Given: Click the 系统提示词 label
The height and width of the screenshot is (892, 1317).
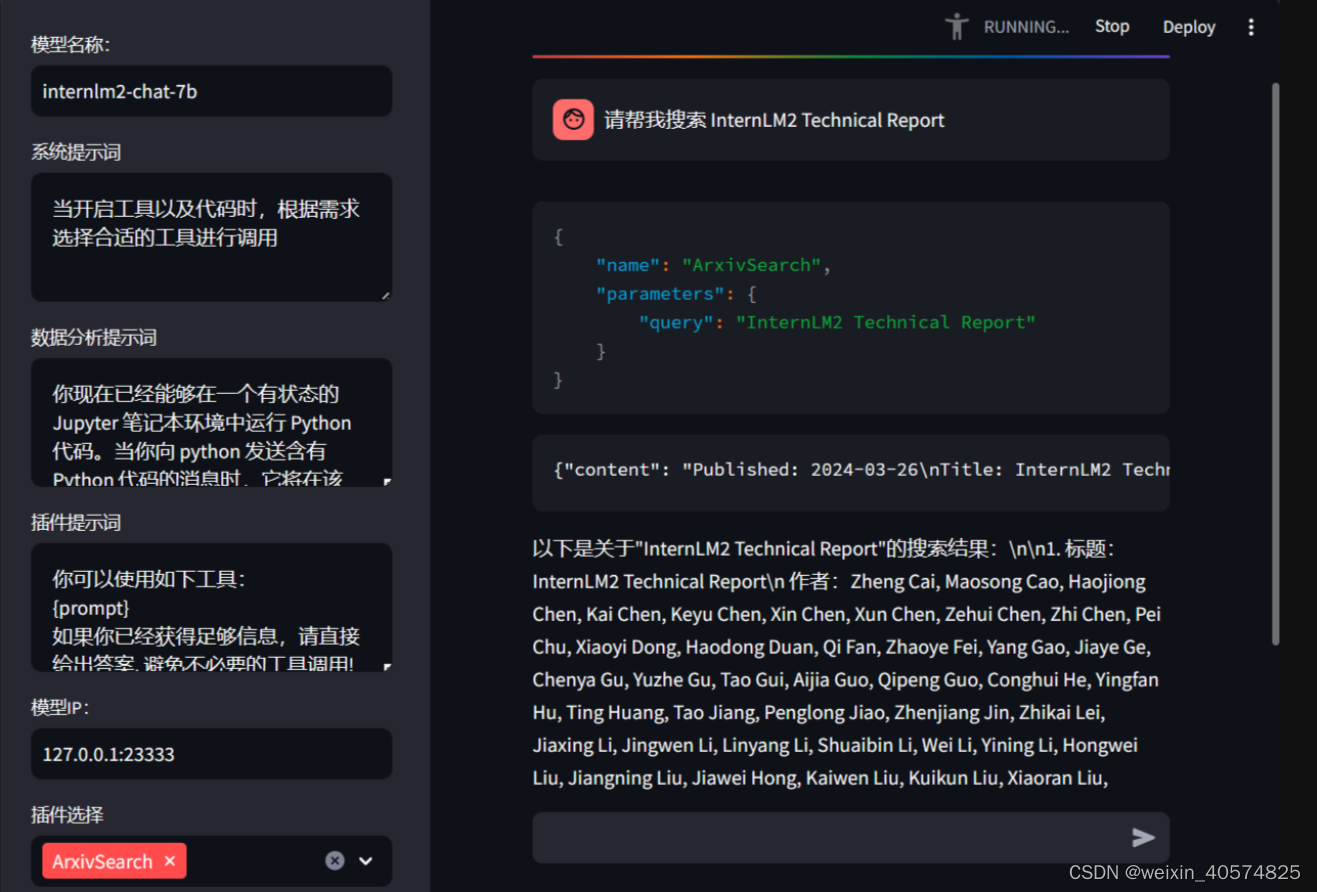Looking at the screenshot, I should (76, 152).
